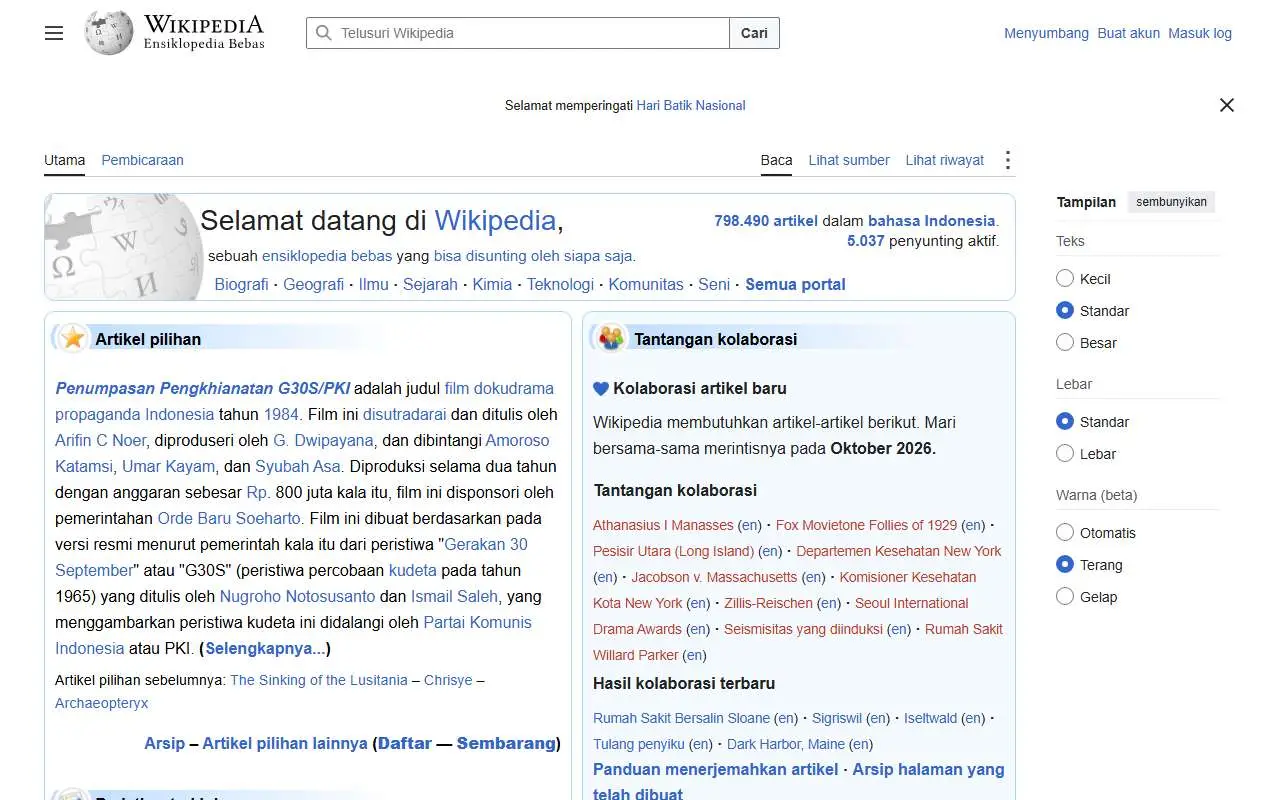Open the Dark Harbor, Maine link
This screenshot has width=1280, height=800.
(786, 744)
